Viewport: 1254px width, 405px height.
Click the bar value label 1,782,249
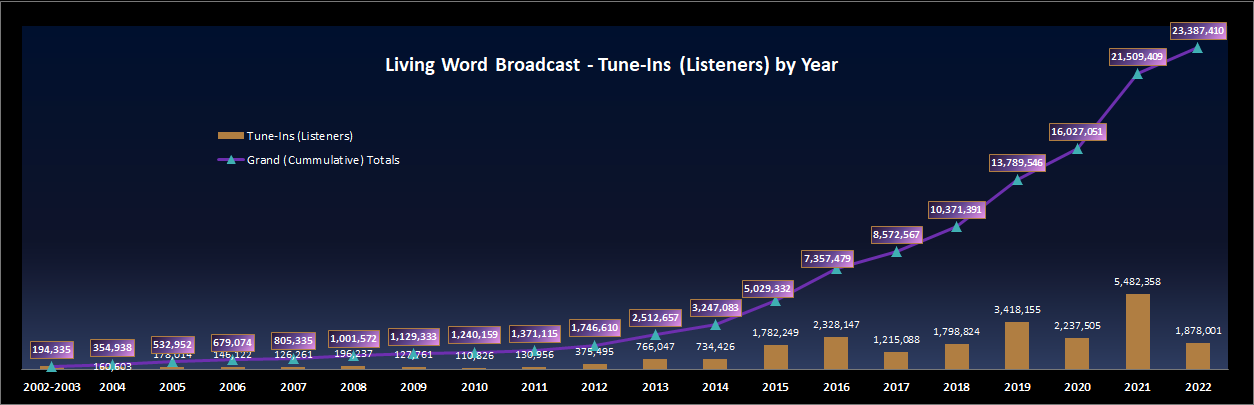click(x=776, y=332)
